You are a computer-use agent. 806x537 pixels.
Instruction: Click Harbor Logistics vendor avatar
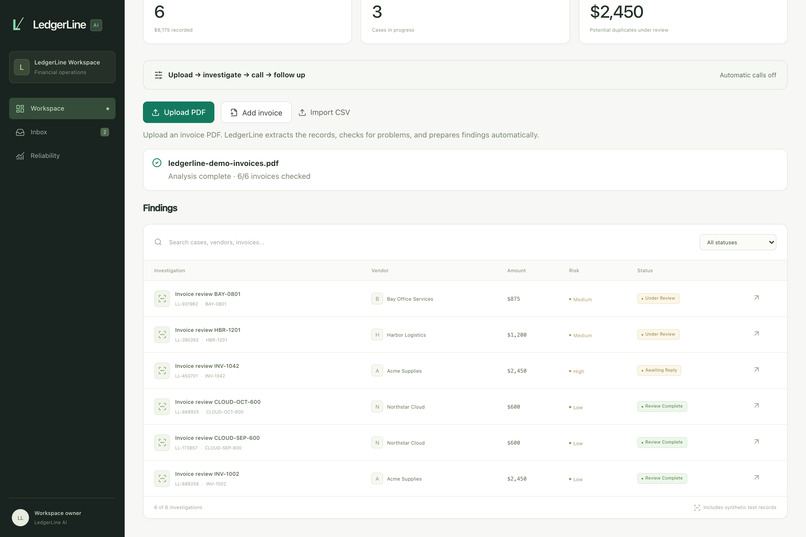pos(377,335)
